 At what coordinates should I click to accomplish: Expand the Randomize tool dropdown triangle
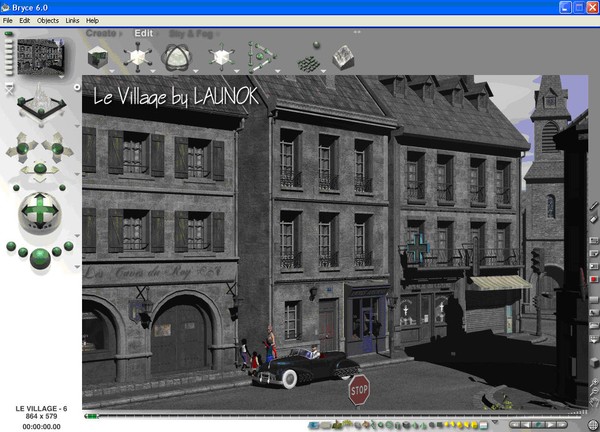[x=323, y=71]
